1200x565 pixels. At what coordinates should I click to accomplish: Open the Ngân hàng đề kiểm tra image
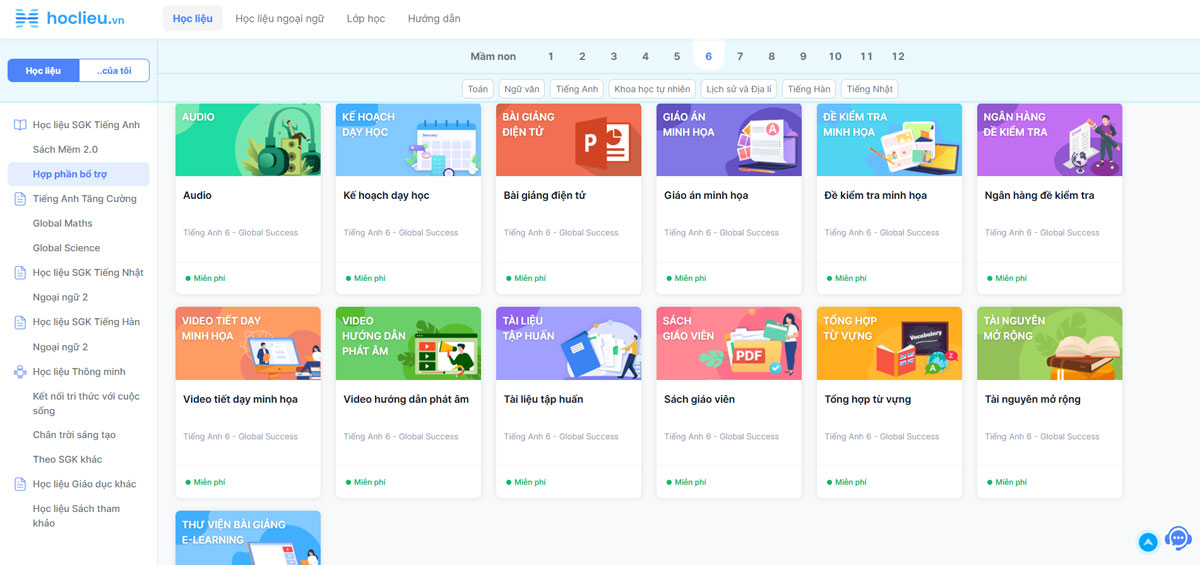[1049, 140]
